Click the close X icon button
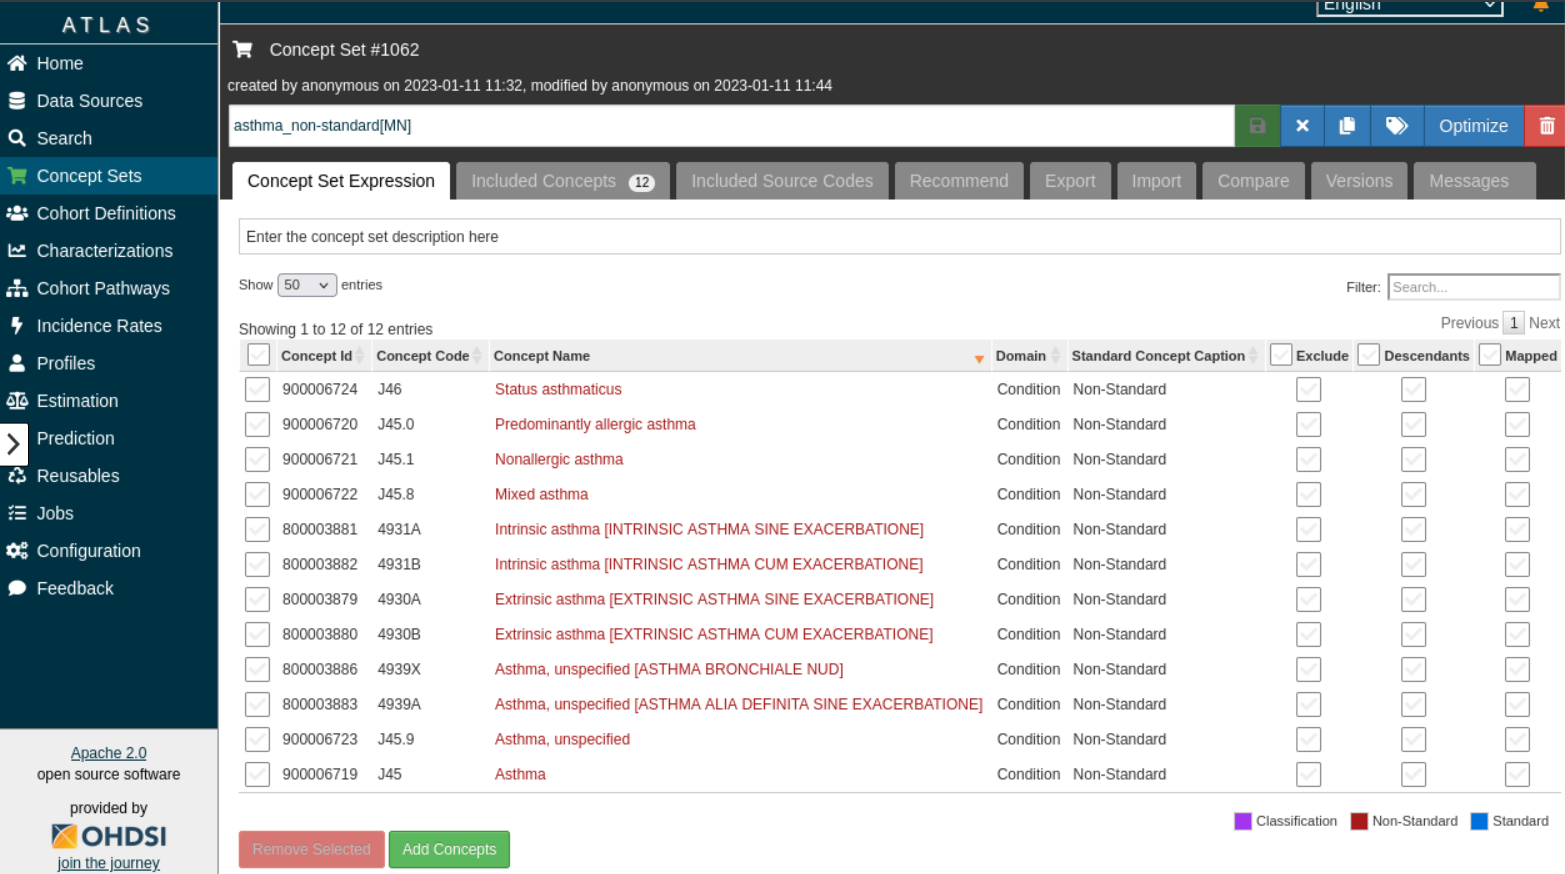 pos(1302,126)
